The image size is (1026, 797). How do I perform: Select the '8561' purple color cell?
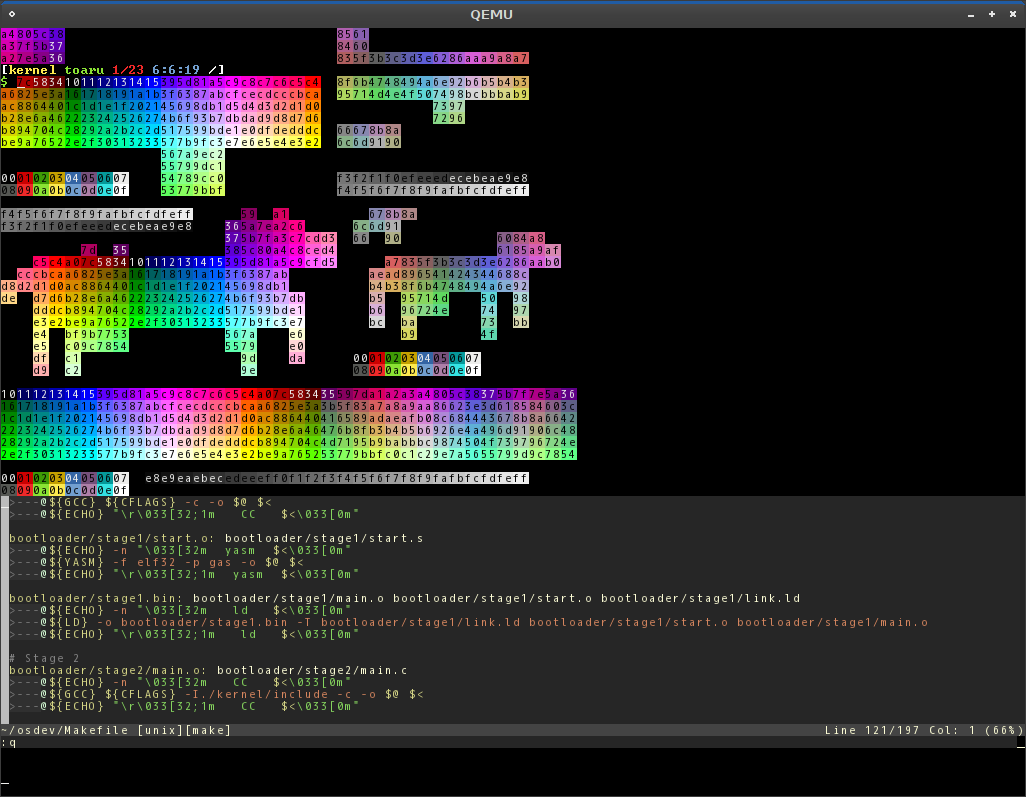pos(353,34)
